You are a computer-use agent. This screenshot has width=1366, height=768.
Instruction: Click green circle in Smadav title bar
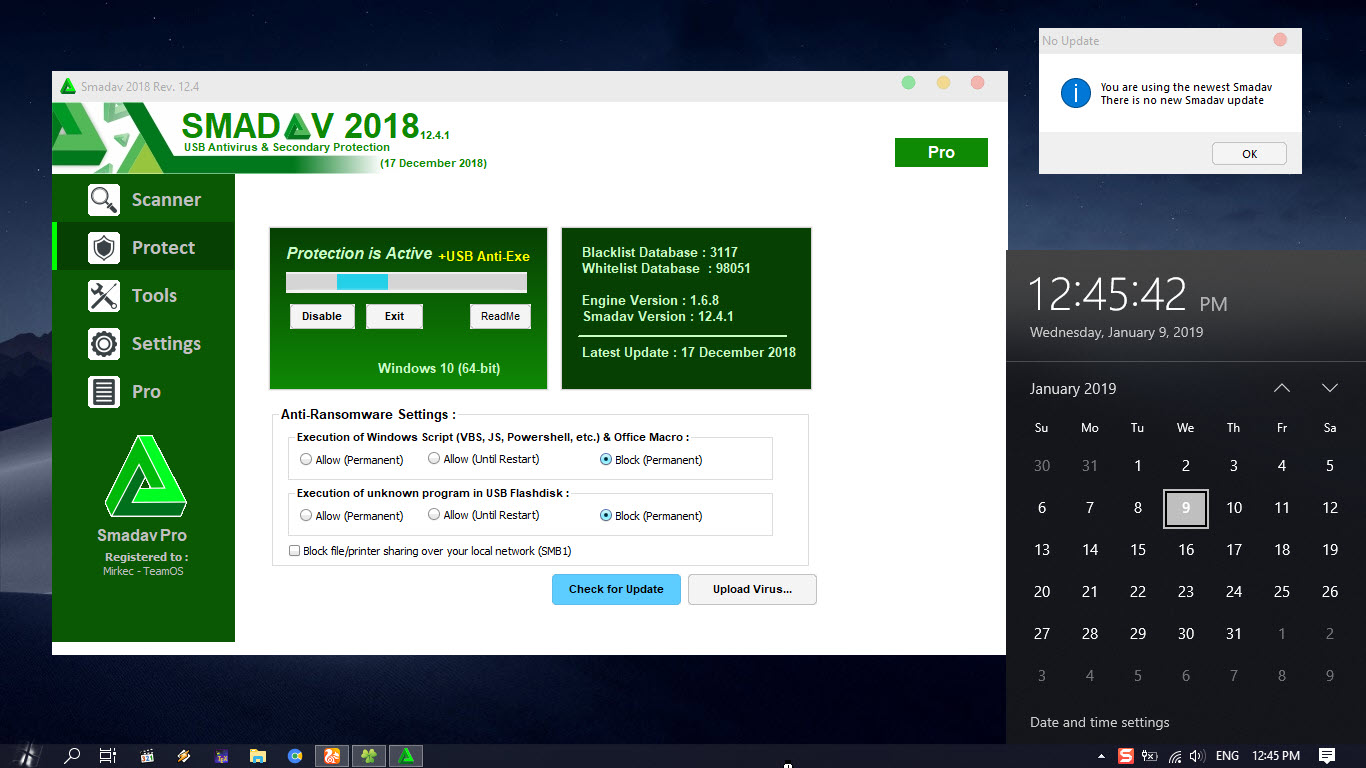coord(908,83)
